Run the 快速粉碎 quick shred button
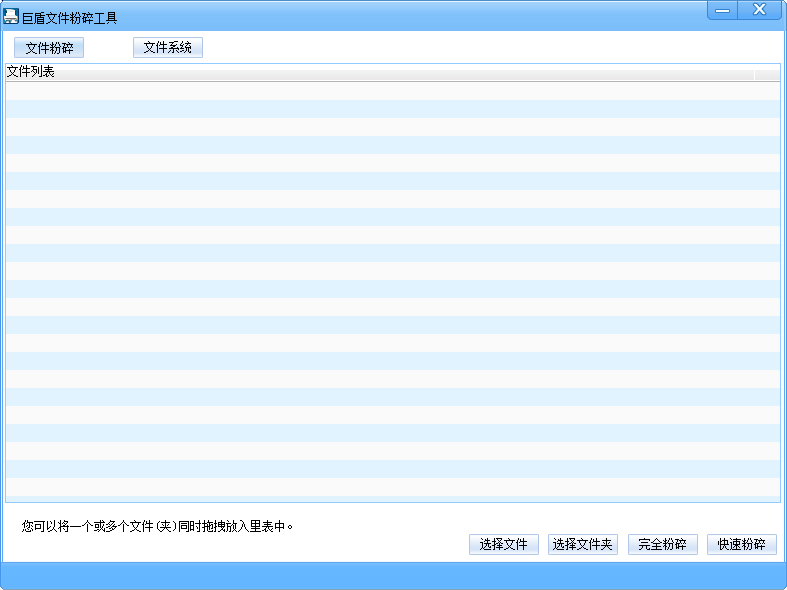Image resolution: width=787 pixels, height=590 pixels. (x=741, y=544)
